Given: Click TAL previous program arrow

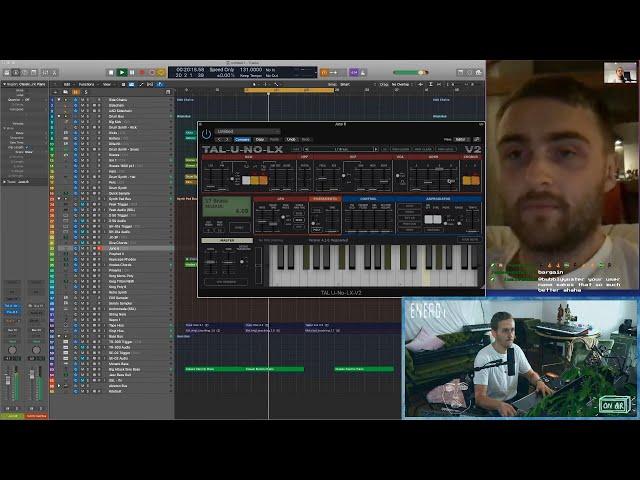Looking at the screenshot, I should tap(306, 149).
